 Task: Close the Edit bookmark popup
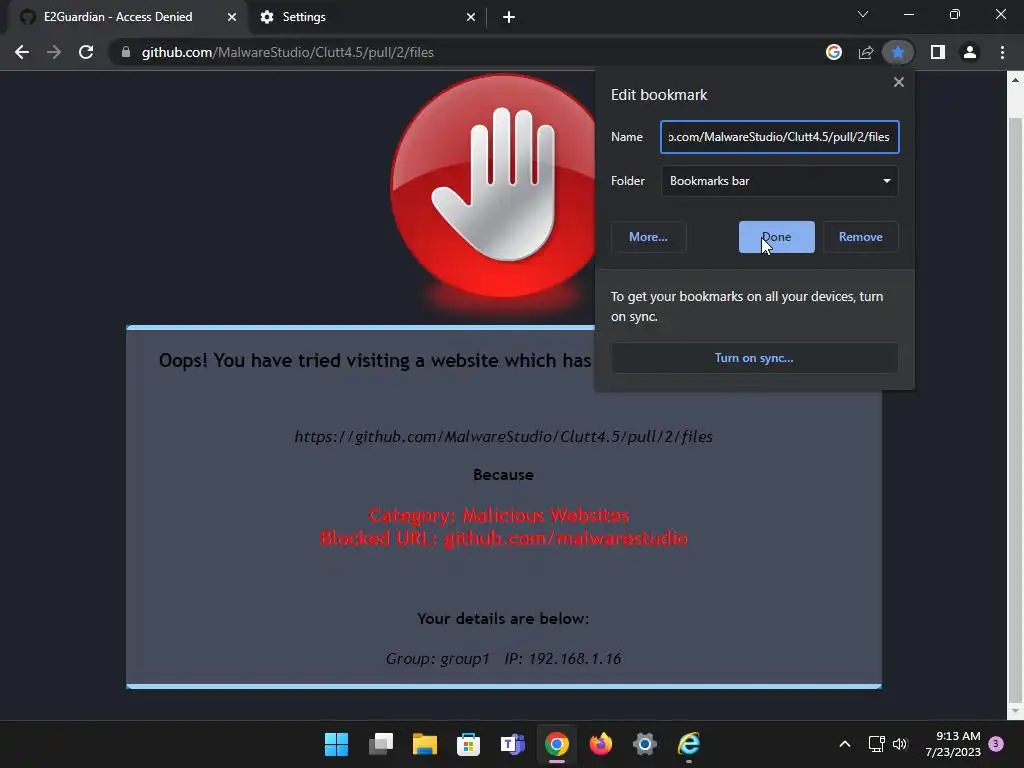(899, 82)
